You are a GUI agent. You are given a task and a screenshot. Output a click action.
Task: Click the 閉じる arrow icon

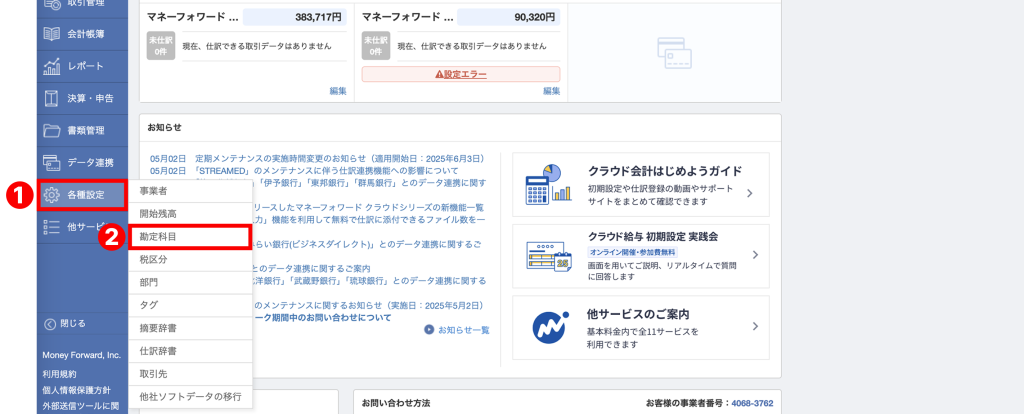coord(50,324)
